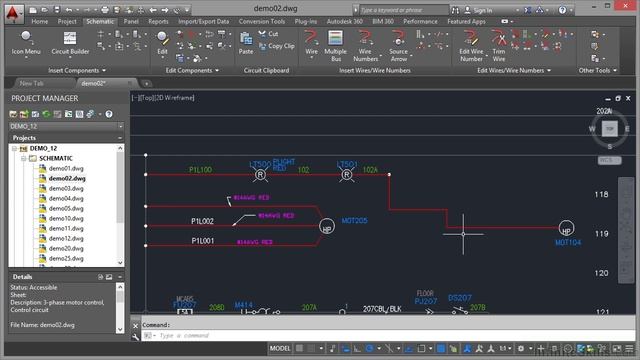Click the command line wrench customize icon
Image resolution: width=640 pixels, height=360 pixels.
coord(136,336)
